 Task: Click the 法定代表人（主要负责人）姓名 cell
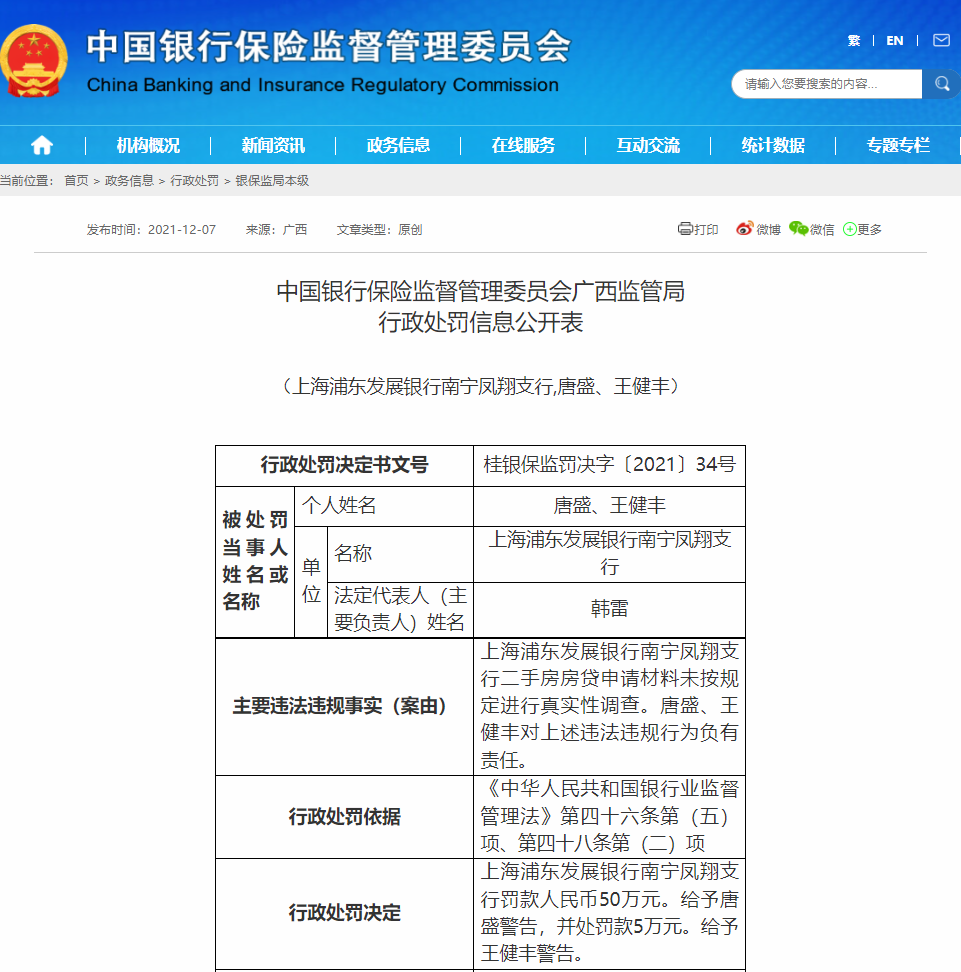pyautogui.click(x=400, y=609)
